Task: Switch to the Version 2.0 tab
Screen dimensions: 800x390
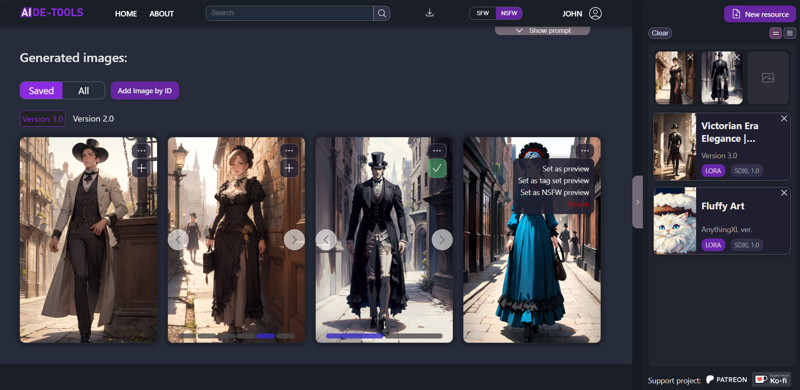Action: click(93, 118)
